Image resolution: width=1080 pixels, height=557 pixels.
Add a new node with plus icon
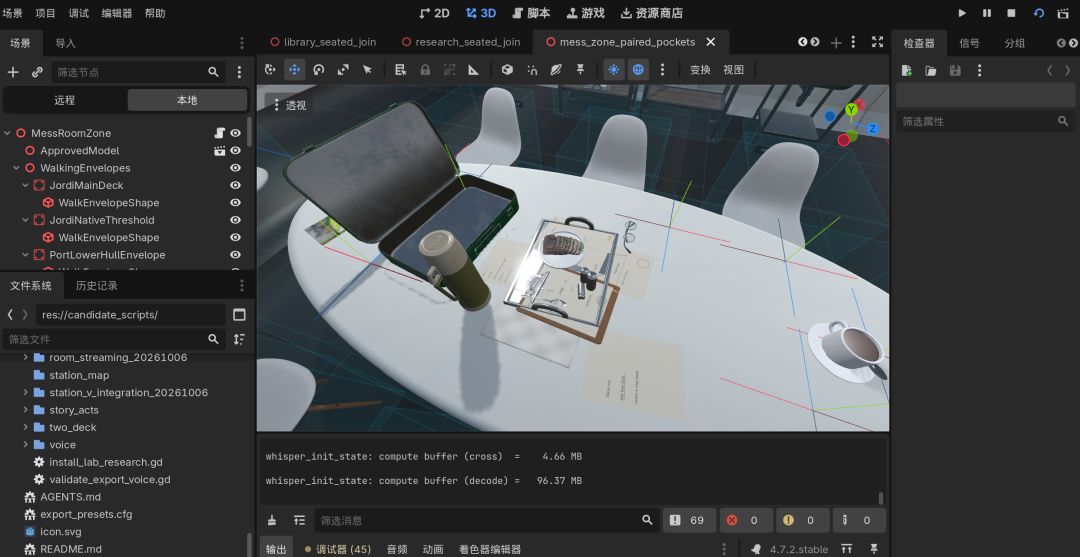pyautogui.click(x=13, y=72)
